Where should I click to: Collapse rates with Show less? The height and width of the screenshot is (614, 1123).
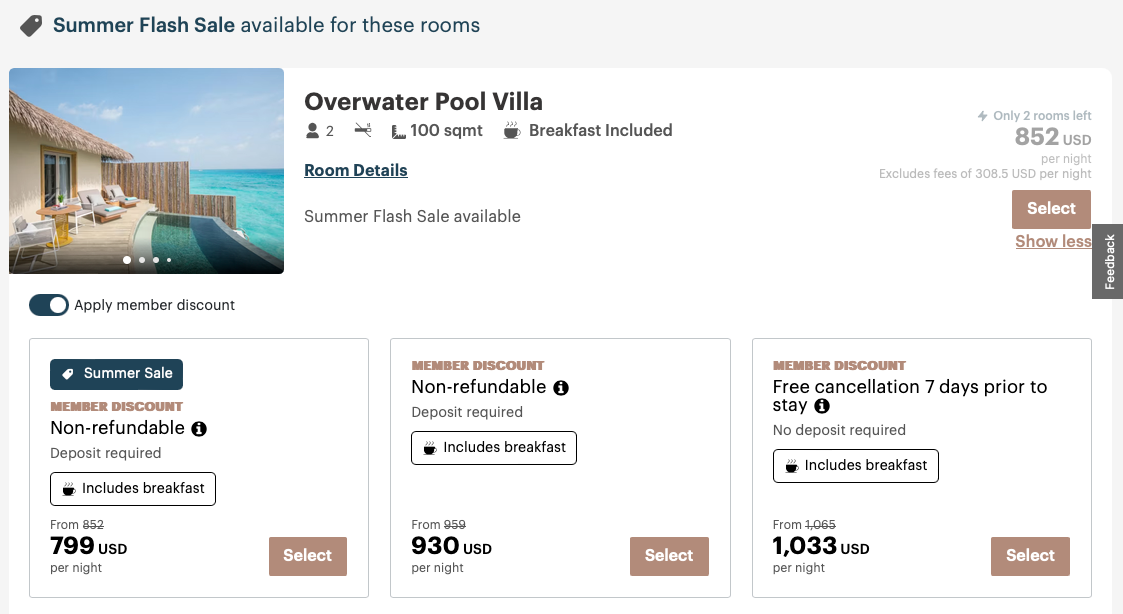pos(1053,241)
